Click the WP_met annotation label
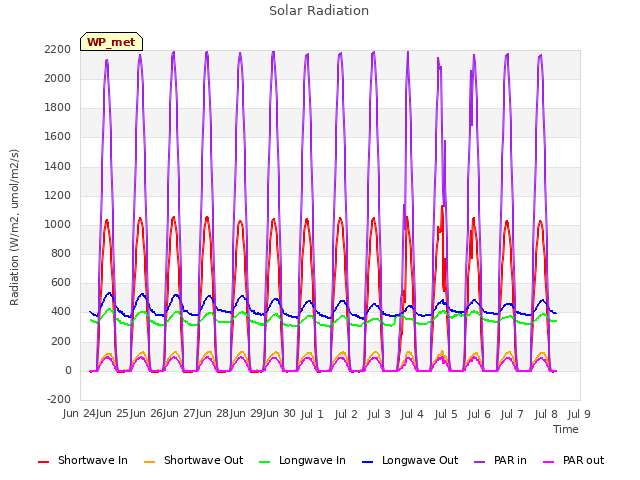Viewport: 640px width, 480px height. pyautogui.click(x=111, y=42)
